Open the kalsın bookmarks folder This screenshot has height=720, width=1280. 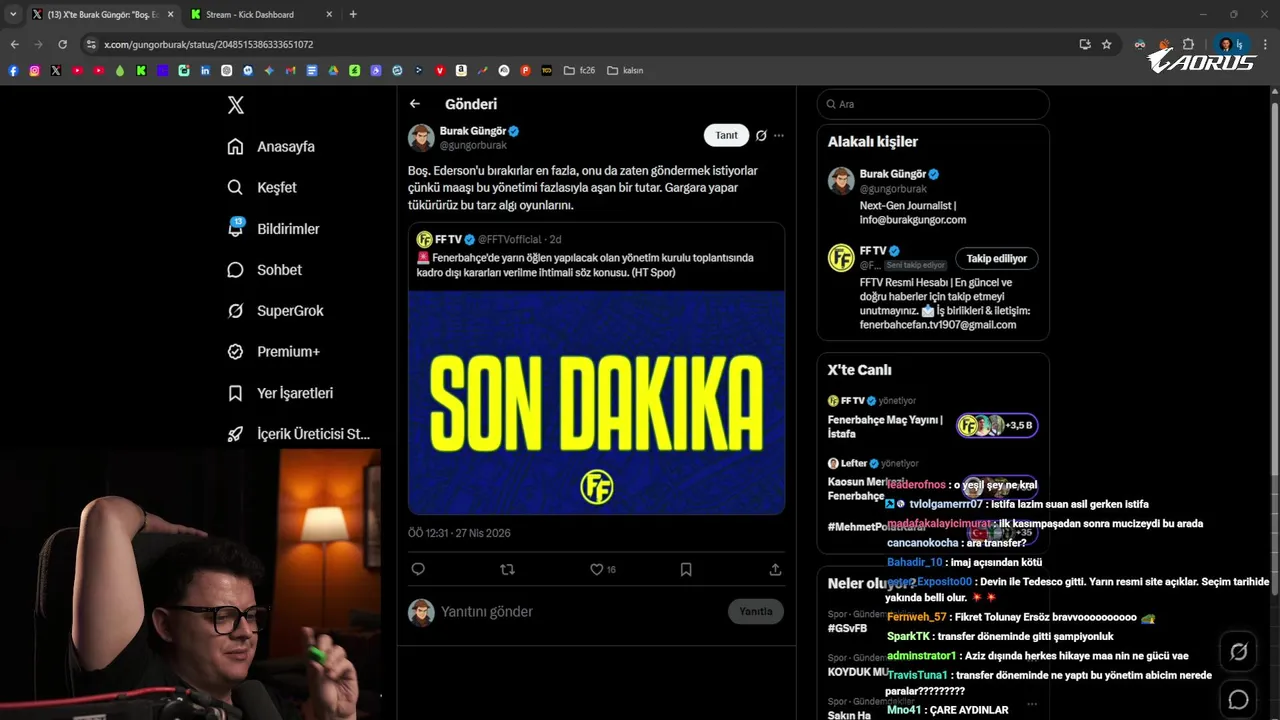click(625, 70)
